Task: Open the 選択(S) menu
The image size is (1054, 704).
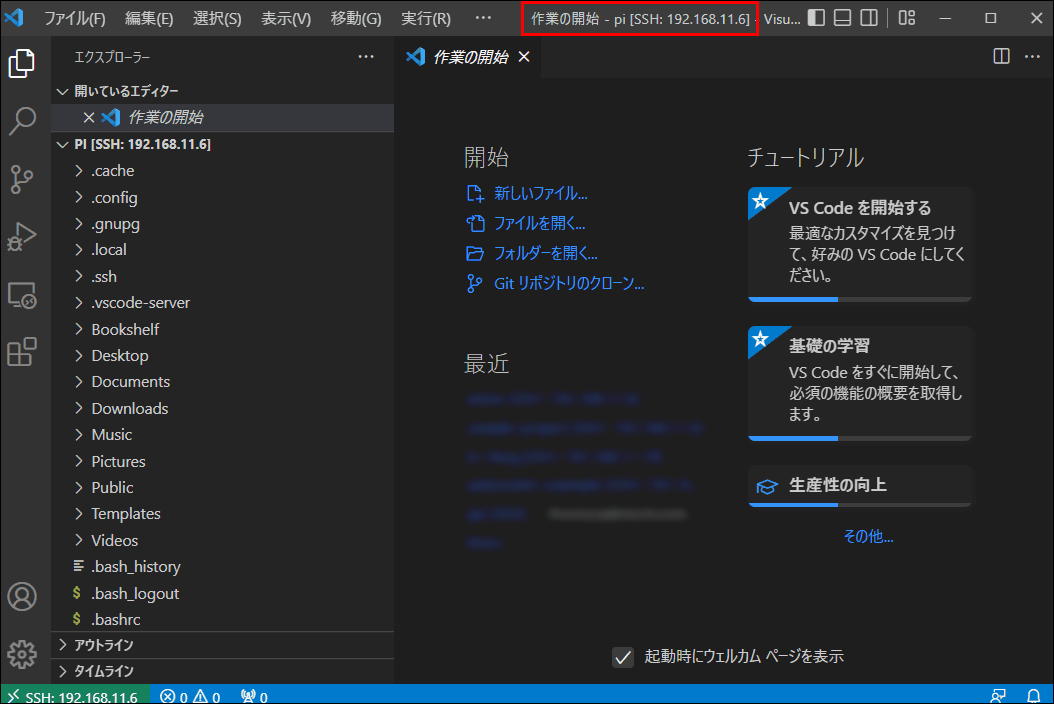Action: (x=217, y=18)
